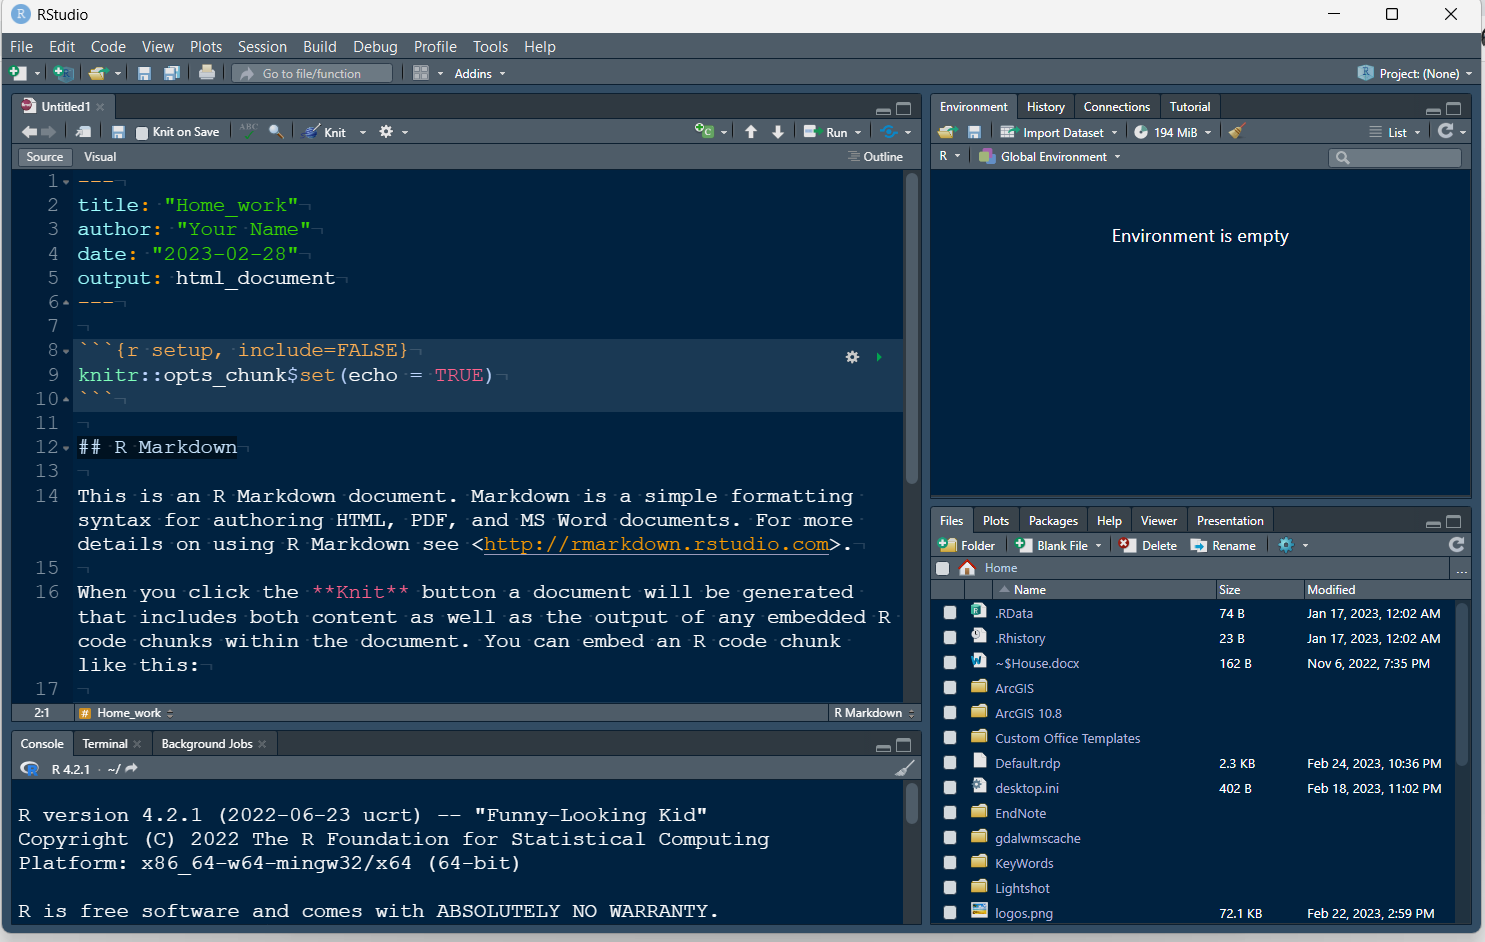Select the logos.png checkbox
This screenshot has width=1485, height=942.
point(950,913)
